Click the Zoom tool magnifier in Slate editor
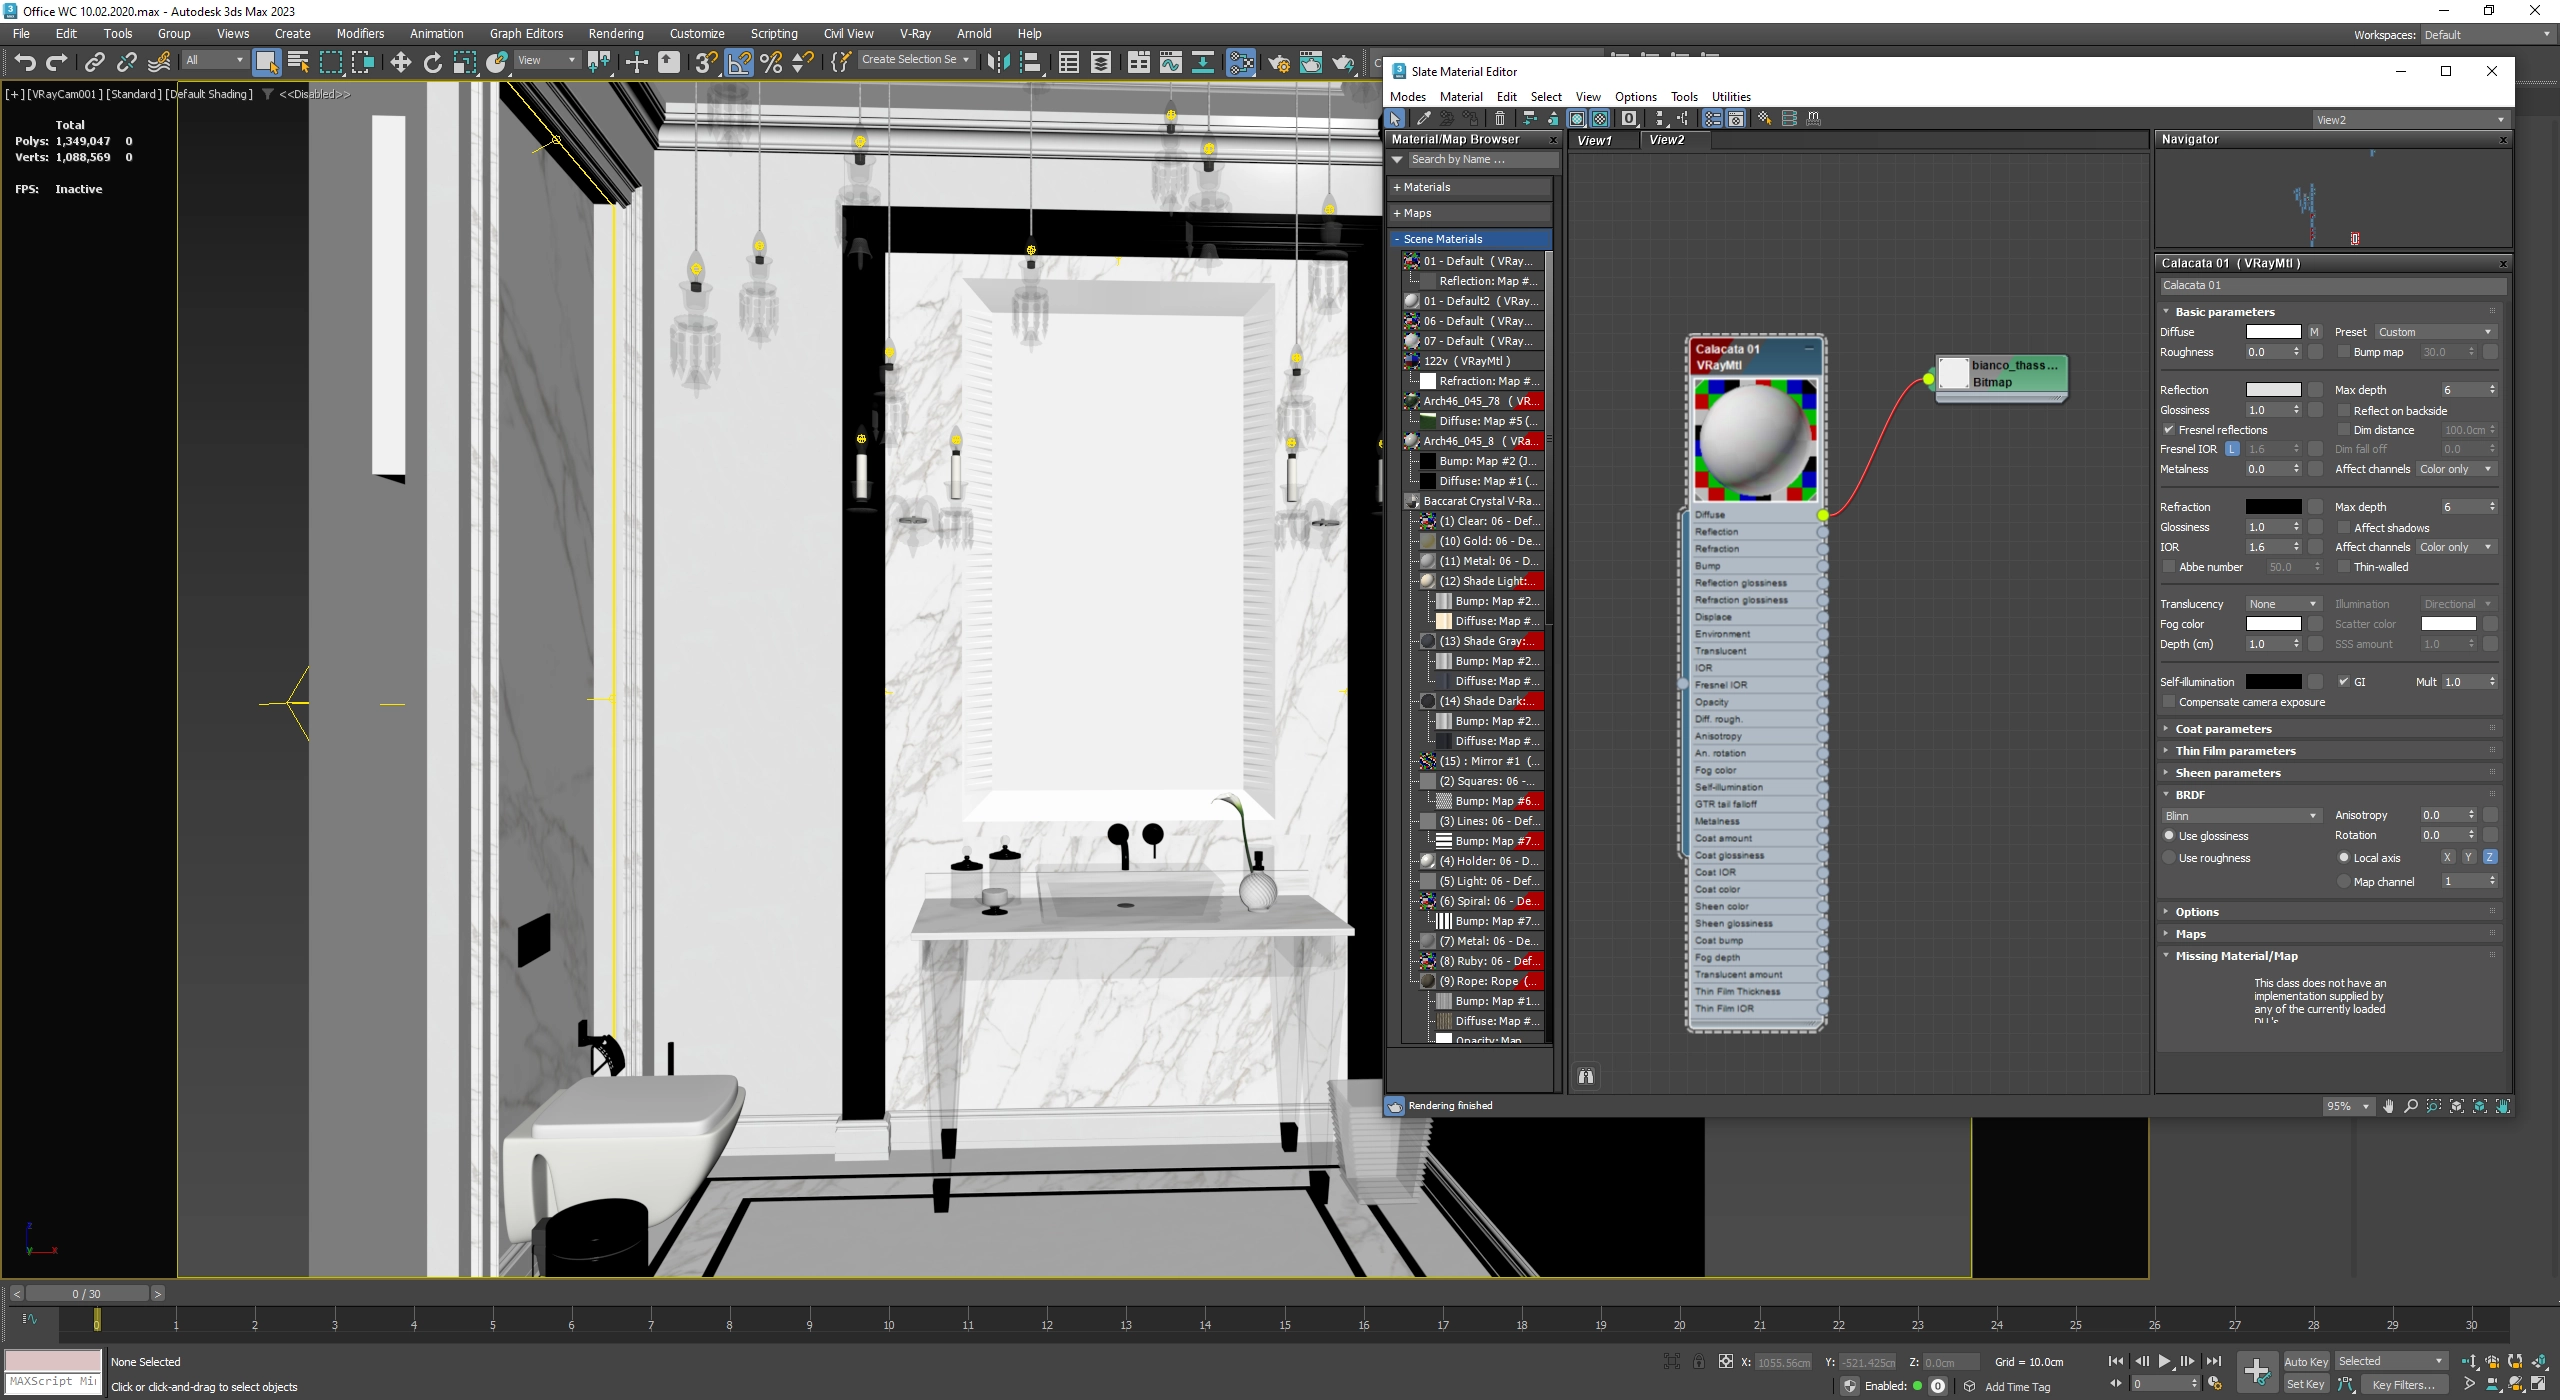The height and width of the screenshot is (1400, 2560). tap(2411, 1106)
